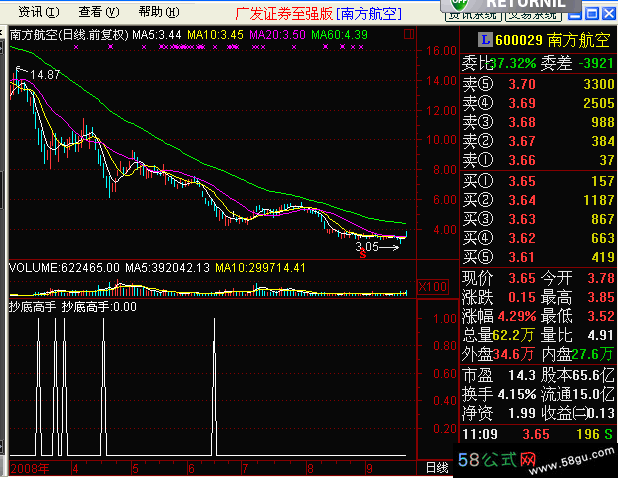This screenshot has width=618, height=478.
Task: Click the 最高 3.85 value
Action: click(x=601, y=297)
